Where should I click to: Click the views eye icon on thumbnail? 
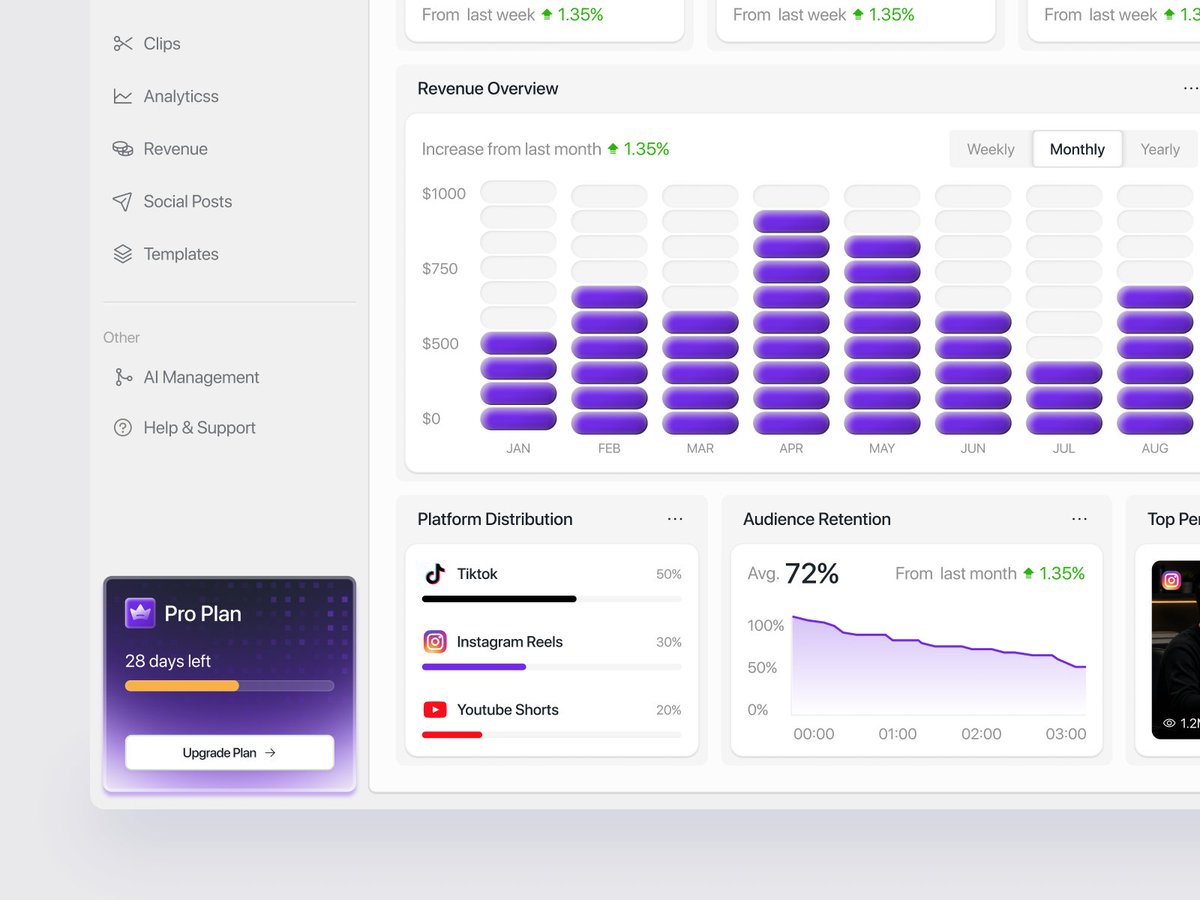(x=1169, y=723)
